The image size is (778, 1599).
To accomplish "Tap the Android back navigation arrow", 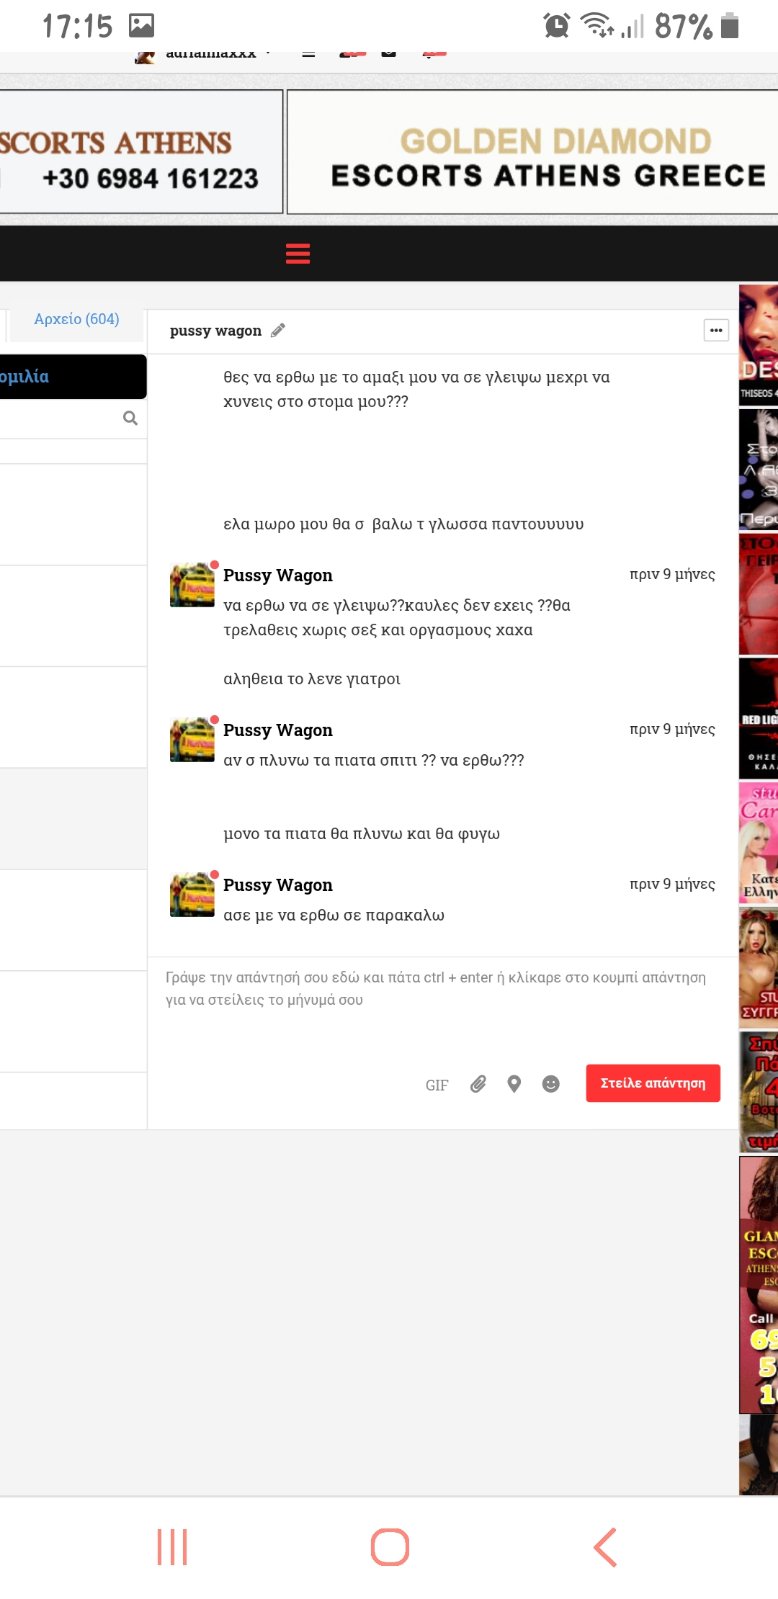I will (x=605, y=1547).
